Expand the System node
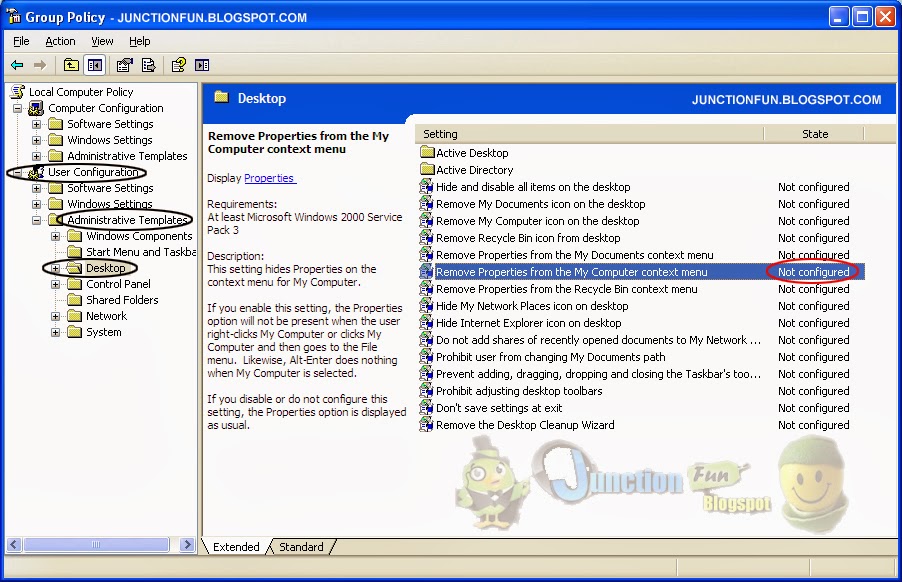This screenshot has height=582, width=902. [x=56, y=332]
